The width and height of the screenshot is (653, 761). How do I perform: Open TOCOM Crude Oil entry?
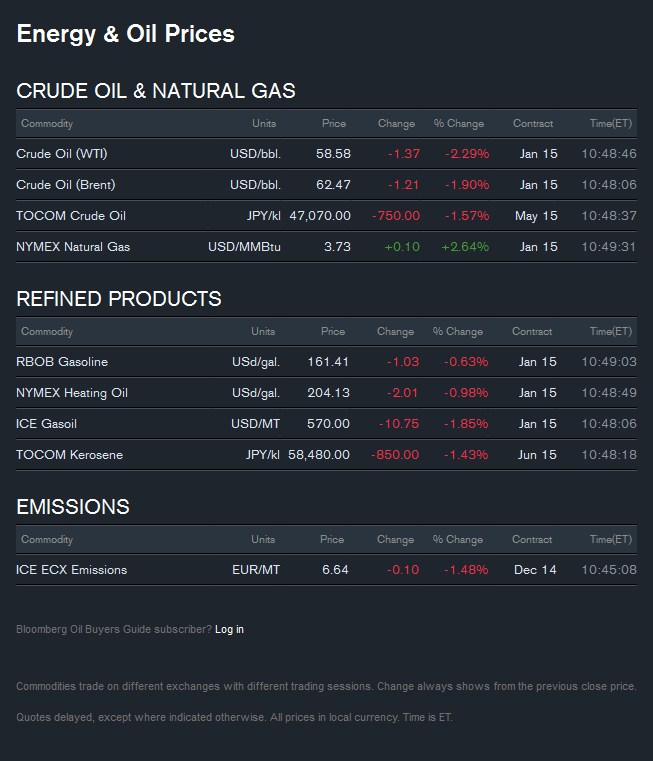[x=71, y=216]
